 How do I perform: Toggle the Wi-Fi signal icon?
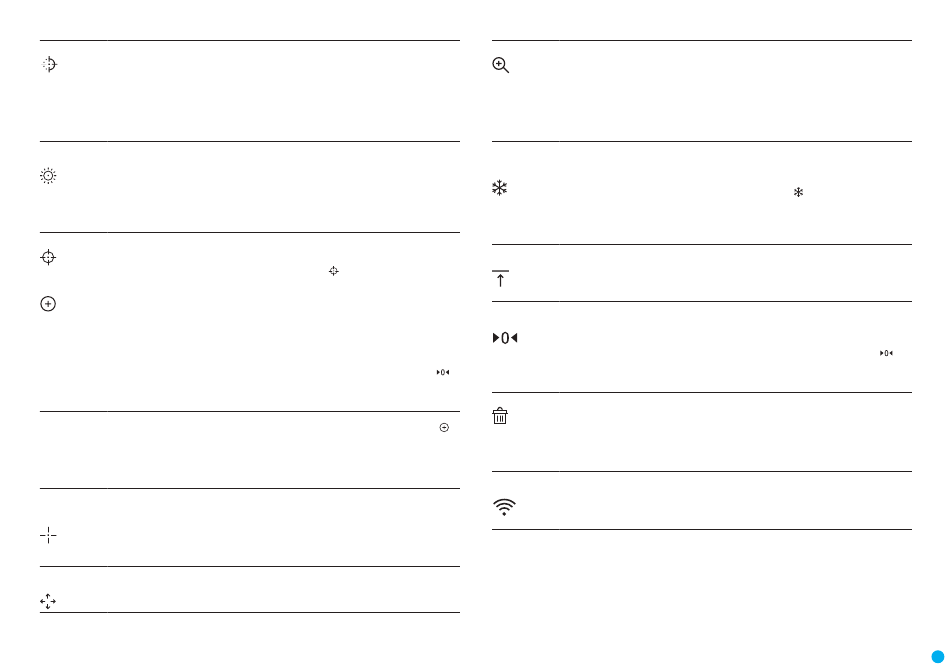click(x=504, y=506)
